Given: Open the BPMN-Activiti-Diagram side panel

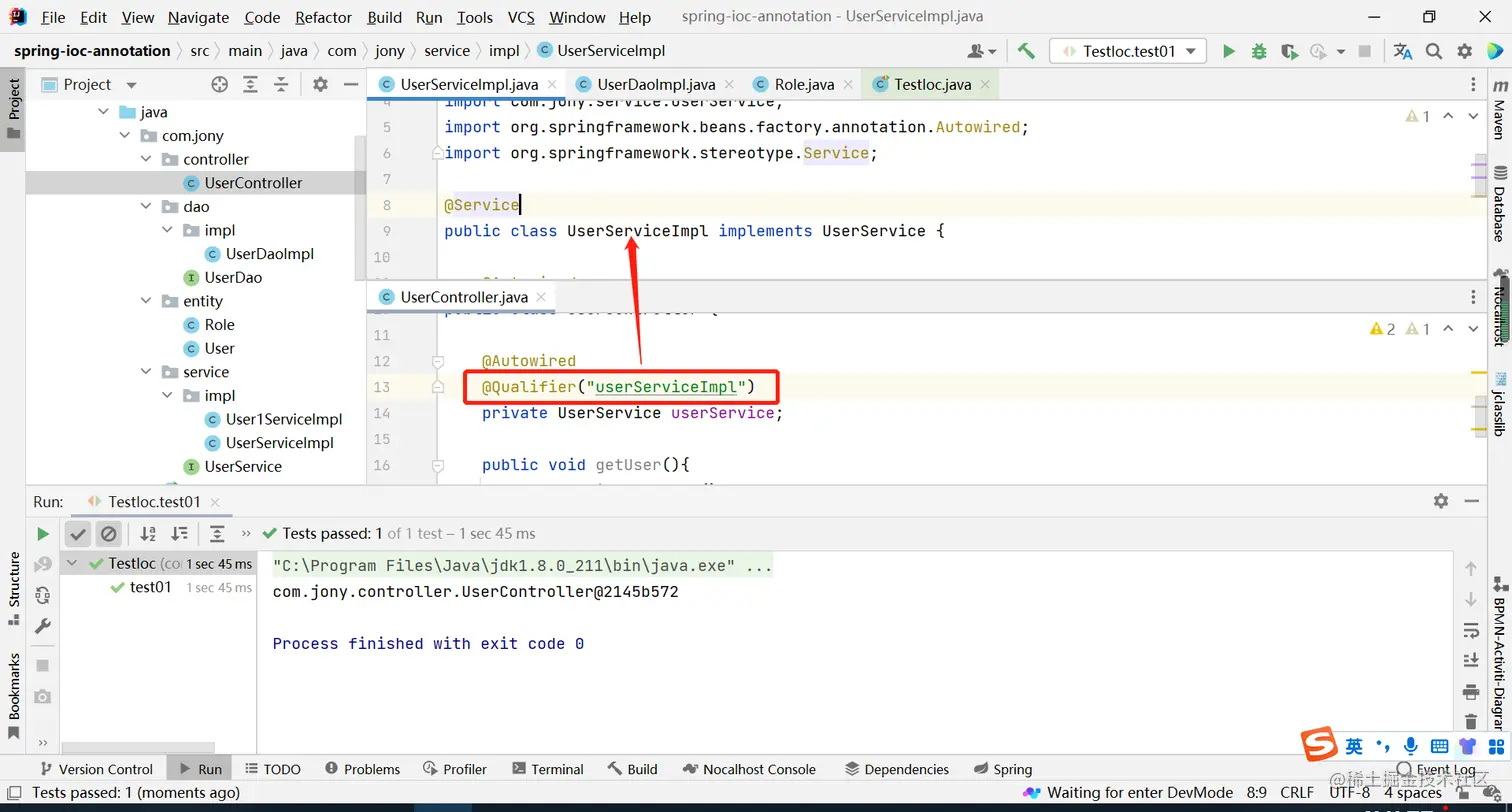Looking at the screenshot, I should pyautogui.click(x=1499, y=655).
